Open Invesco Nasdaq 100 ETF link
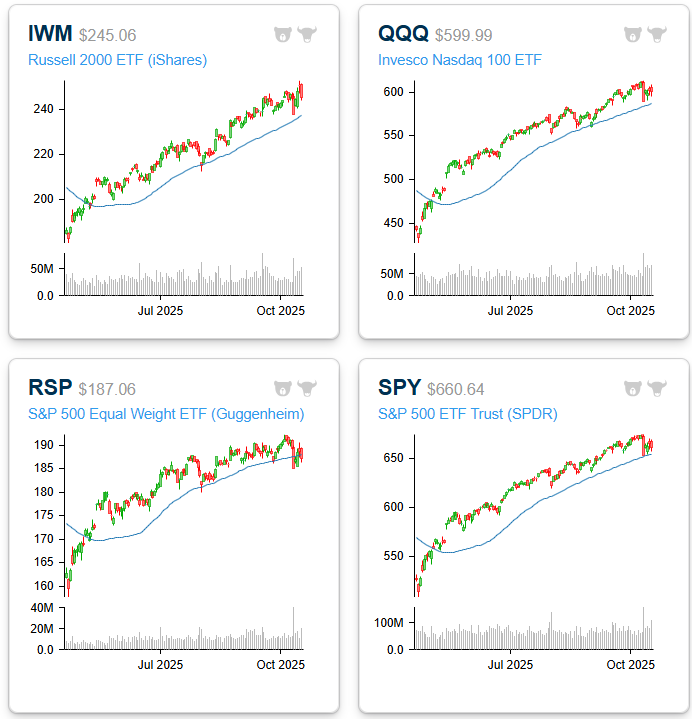Viewport: 692px width, 719px height. tap(459, 60)
